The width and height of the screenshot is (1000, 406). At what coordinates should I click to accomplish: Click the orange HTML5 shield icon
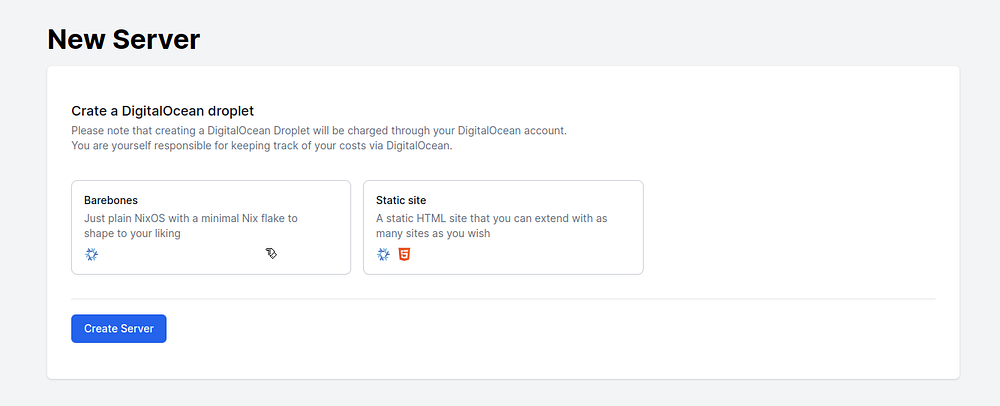coord(404,254)
